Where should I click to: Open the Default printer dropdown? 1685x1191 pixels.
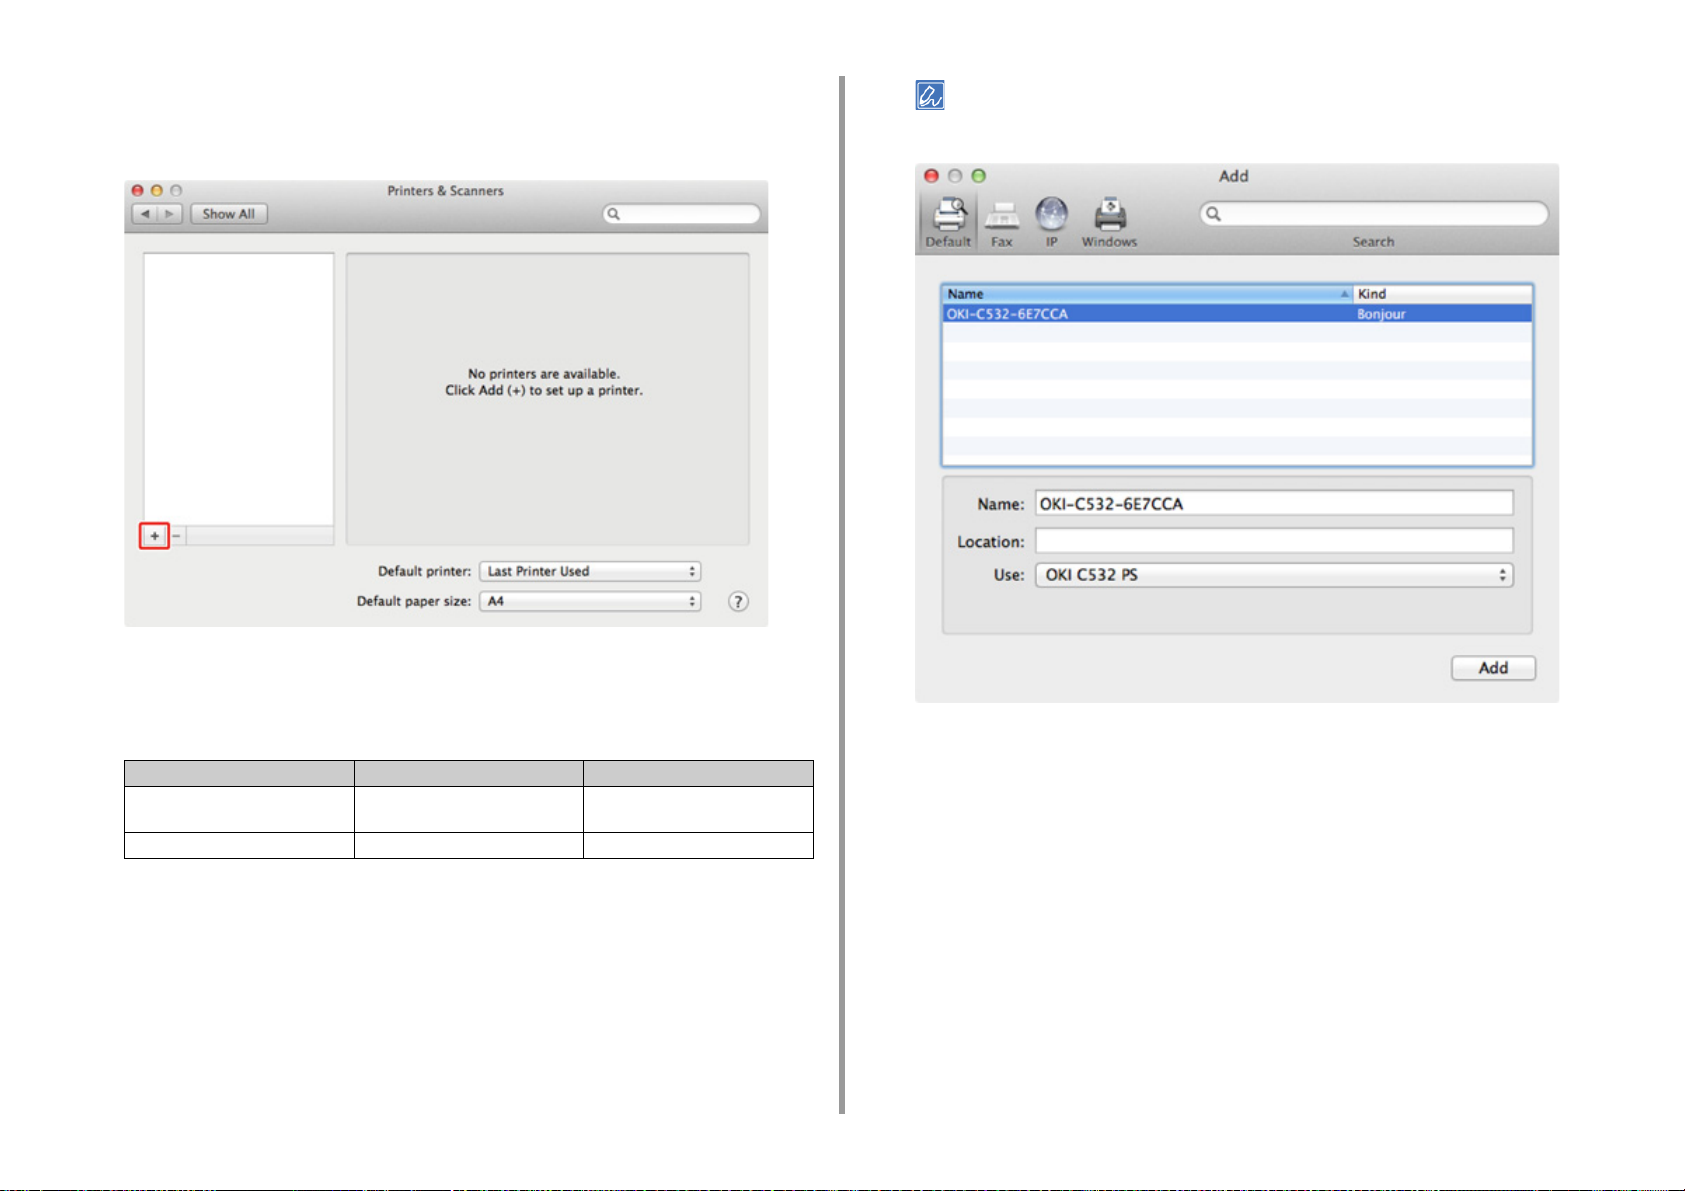coord(590,571)
